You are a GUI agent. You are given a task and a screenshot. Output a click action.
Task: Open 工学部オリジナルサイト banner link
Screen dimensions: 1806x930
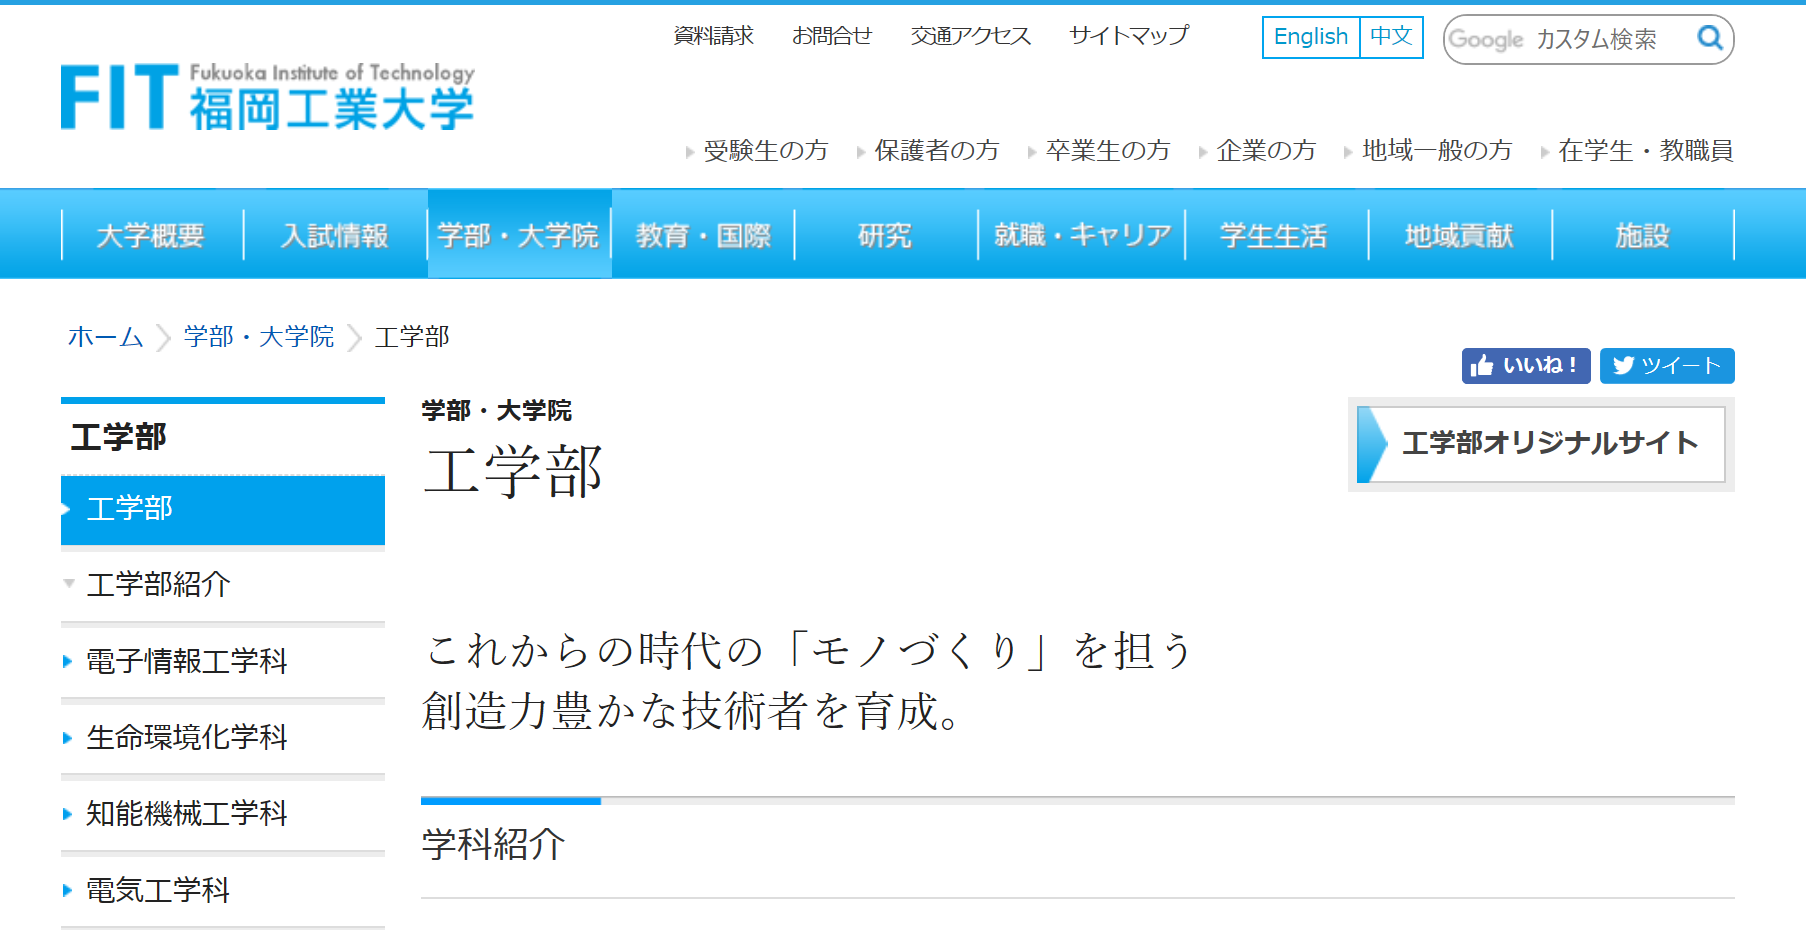tap(1541, 444)
